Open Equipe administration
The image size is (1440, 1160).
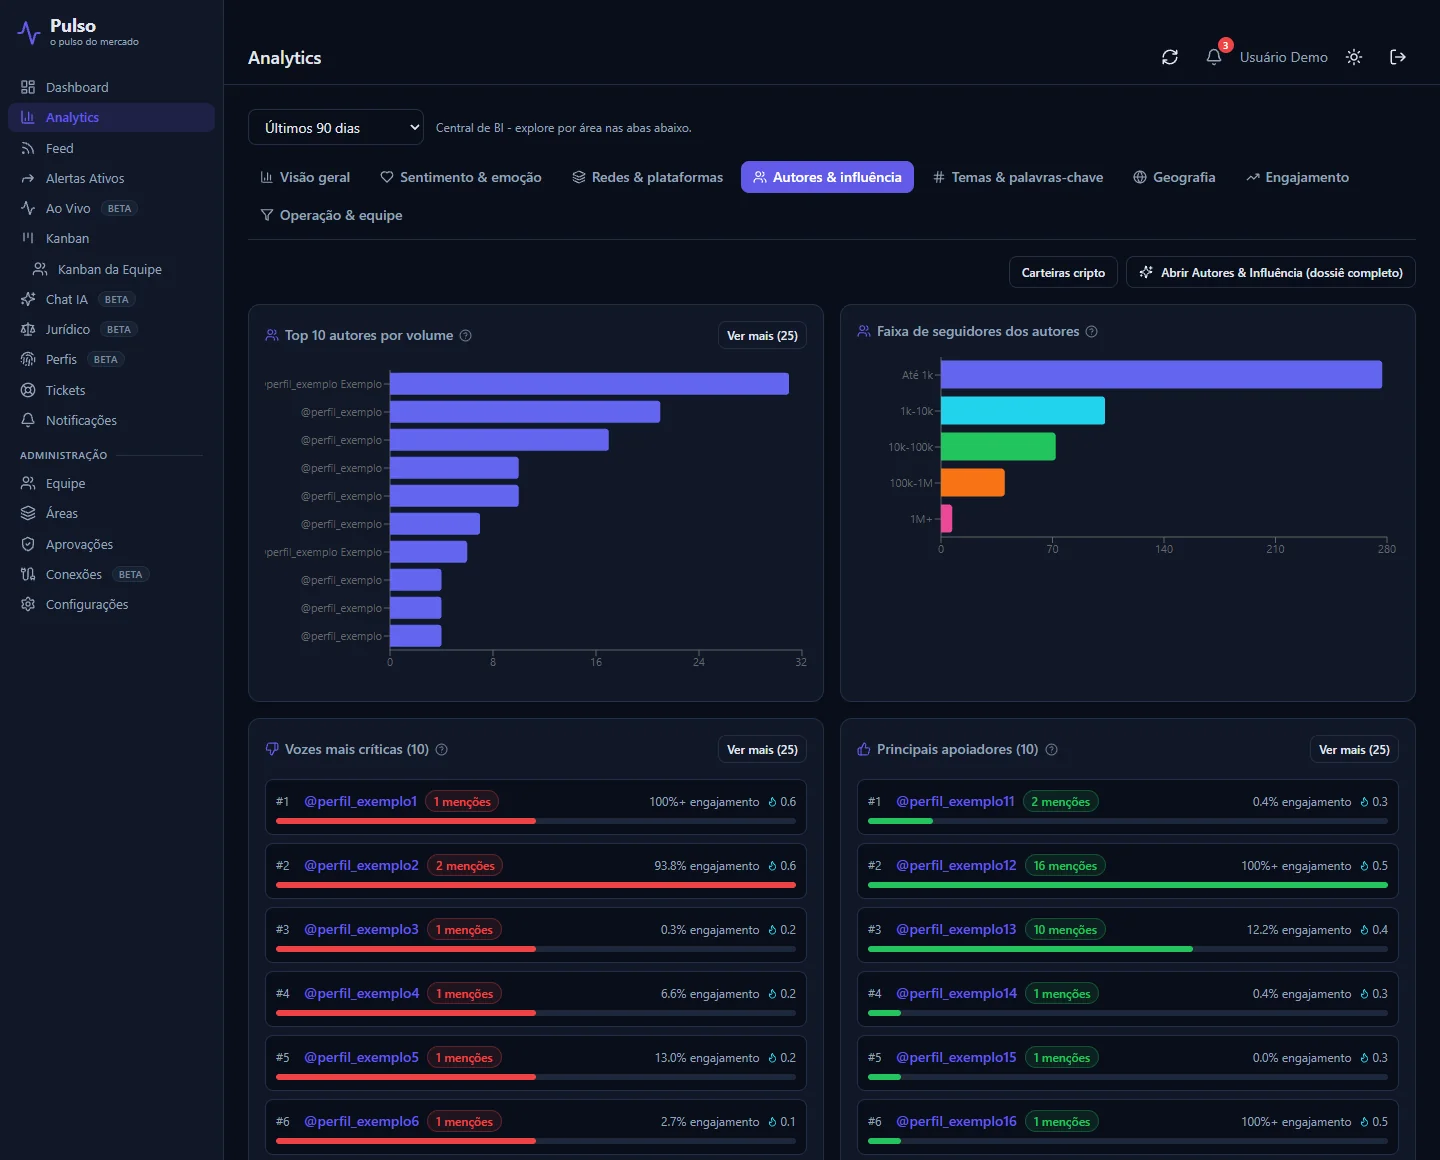(x=111, y=483)
